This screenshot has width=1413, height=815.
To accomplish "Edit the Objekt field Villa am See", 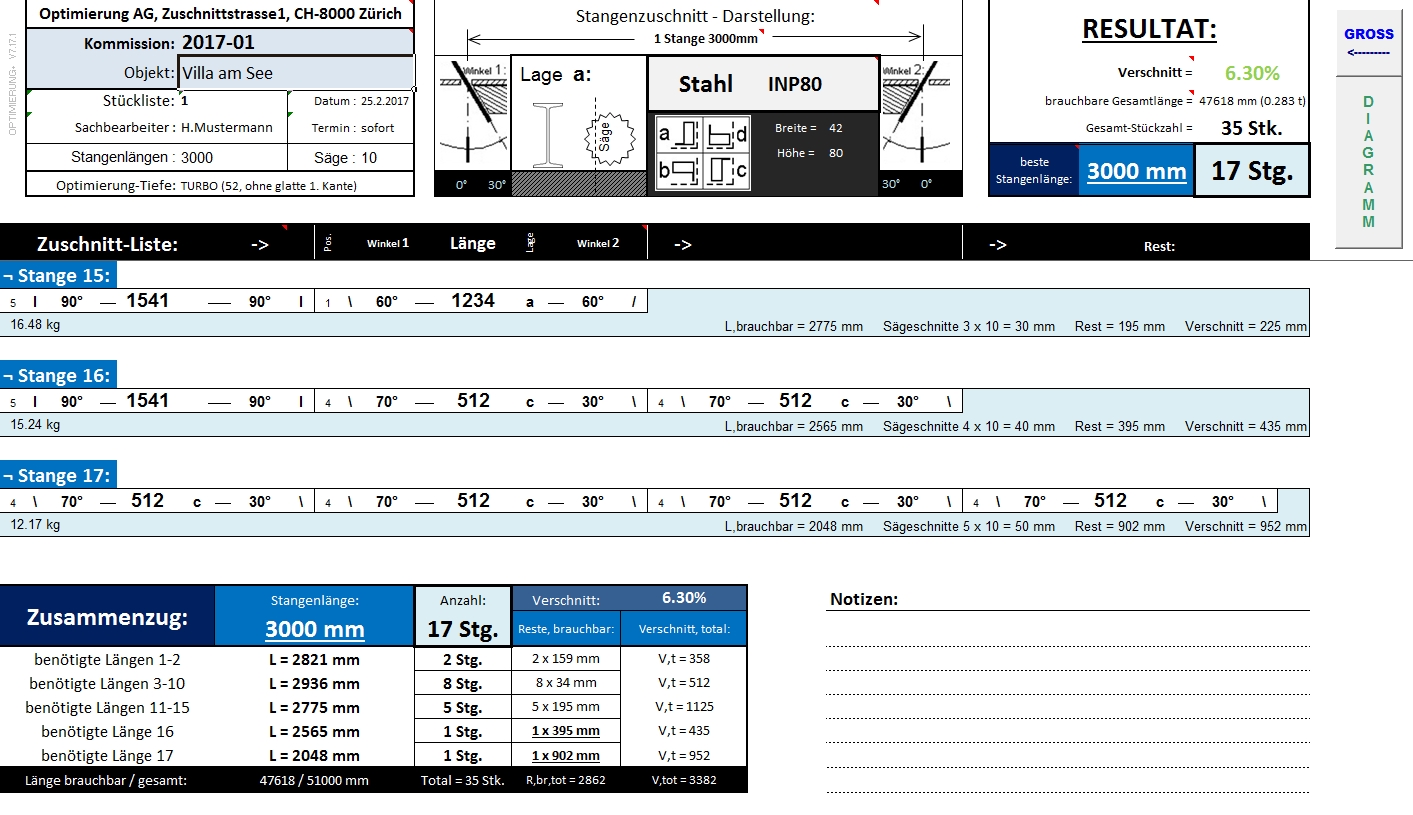I will [296, 73].
